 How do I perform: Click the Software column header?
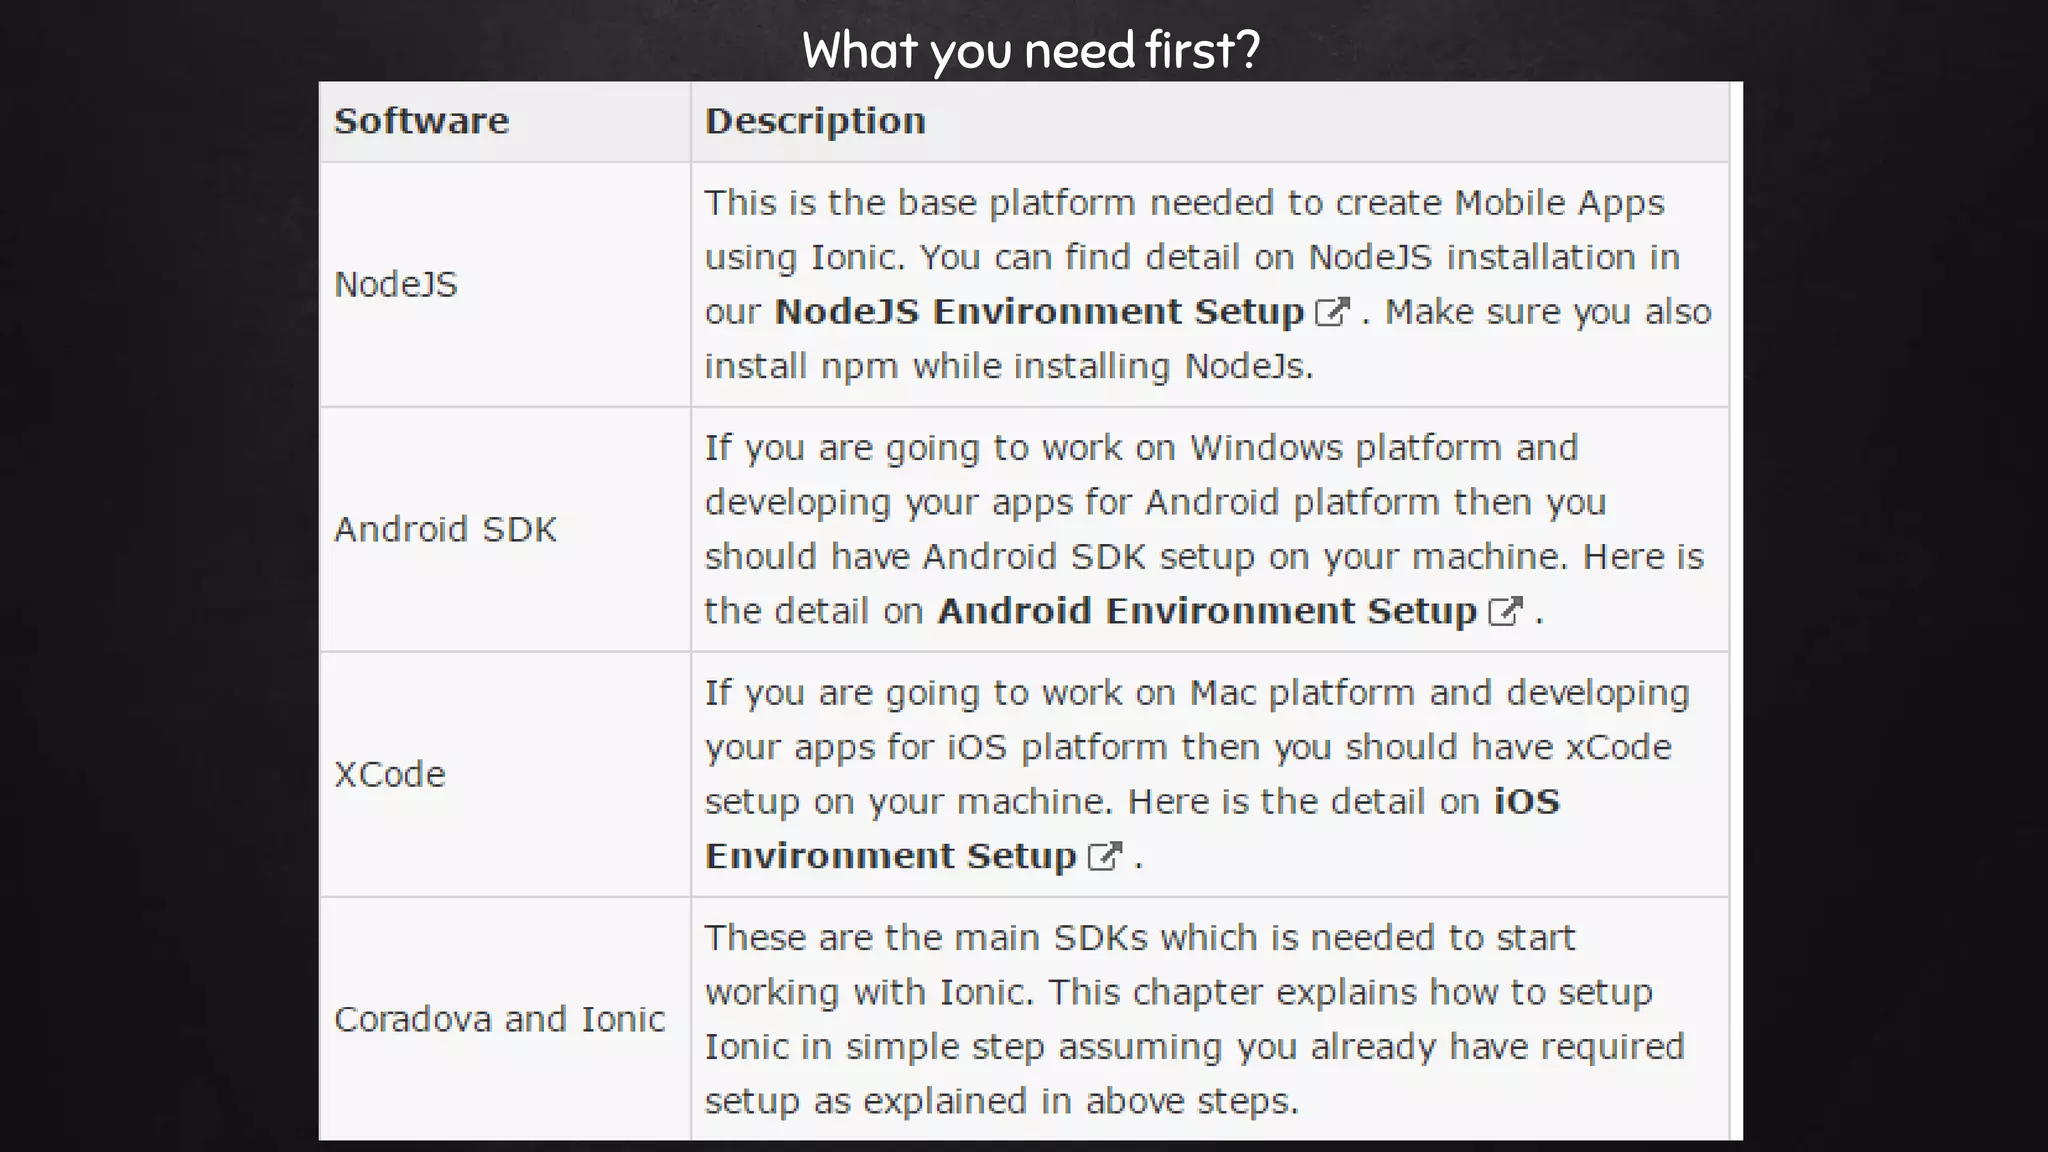click(421, 121)
